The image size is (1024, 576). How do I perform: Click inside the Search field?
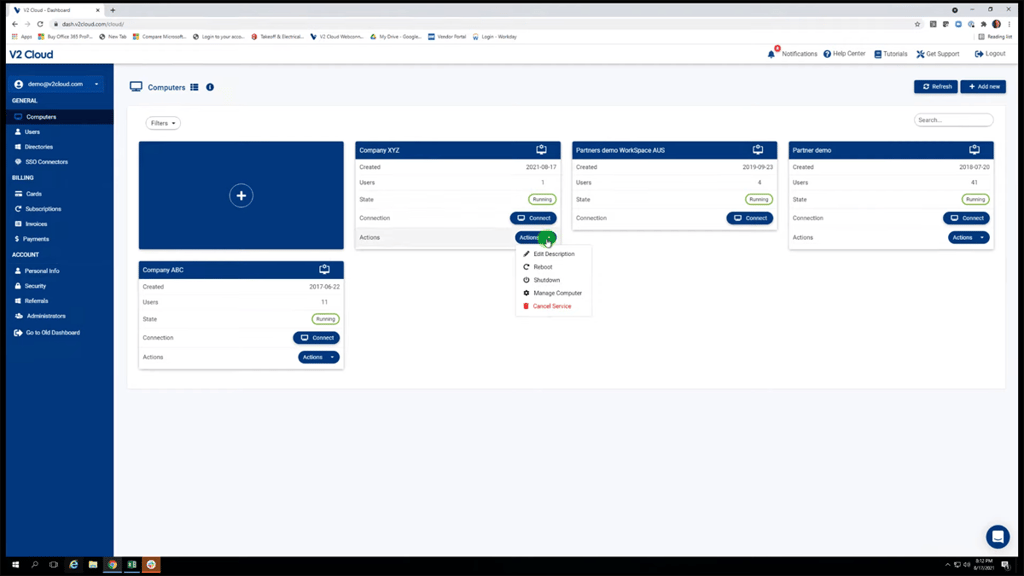(951, 119)
